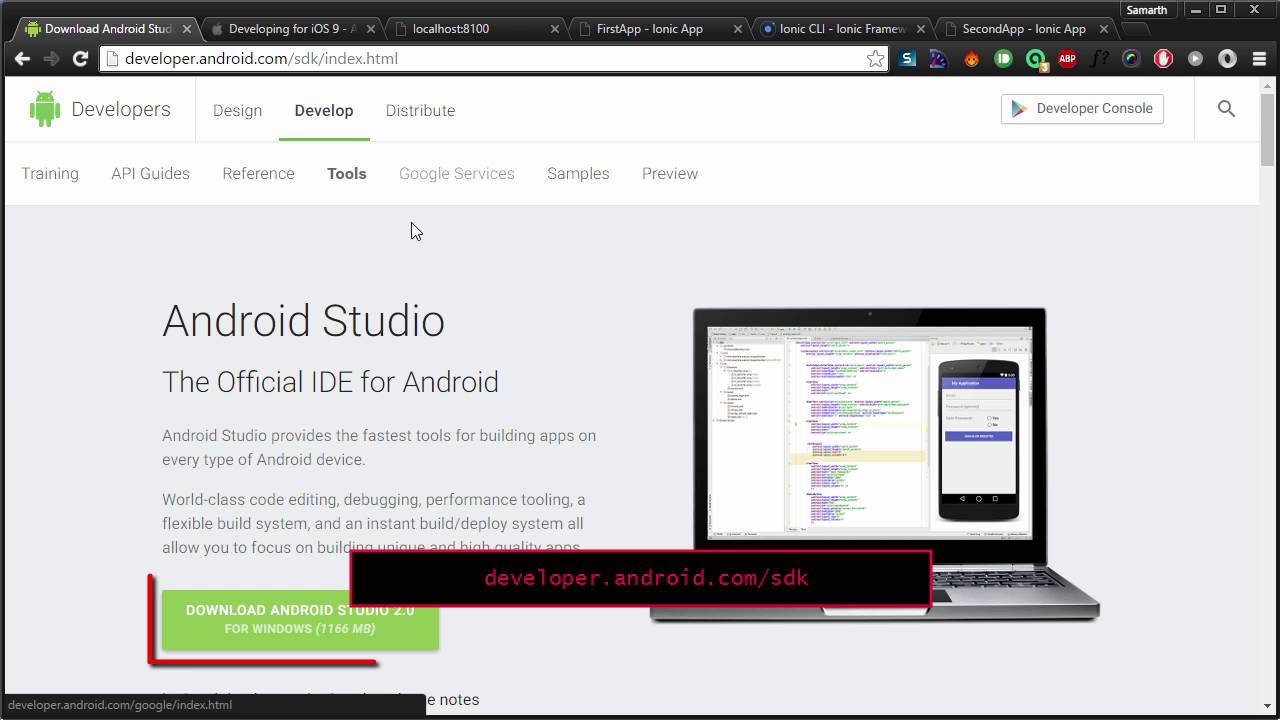Click the Samarth profile button

(1146, 10)
